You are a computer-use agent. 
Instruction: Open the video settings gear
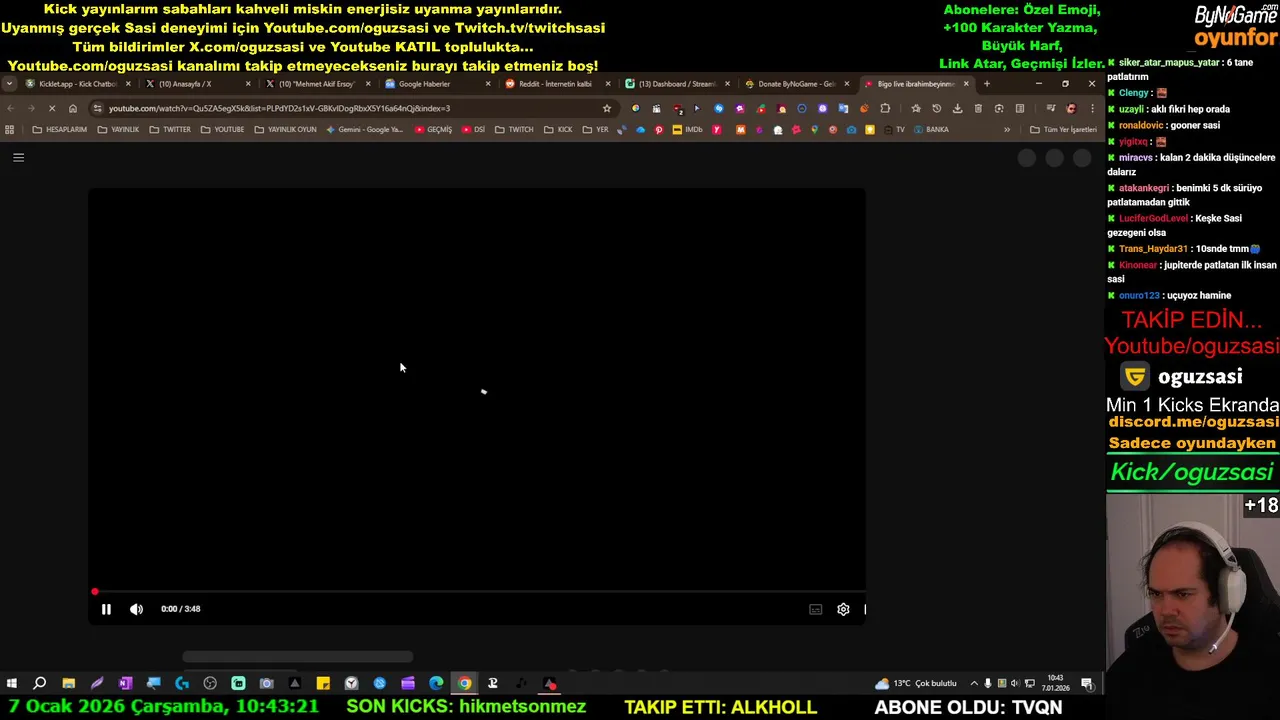[x=843, y=609]
